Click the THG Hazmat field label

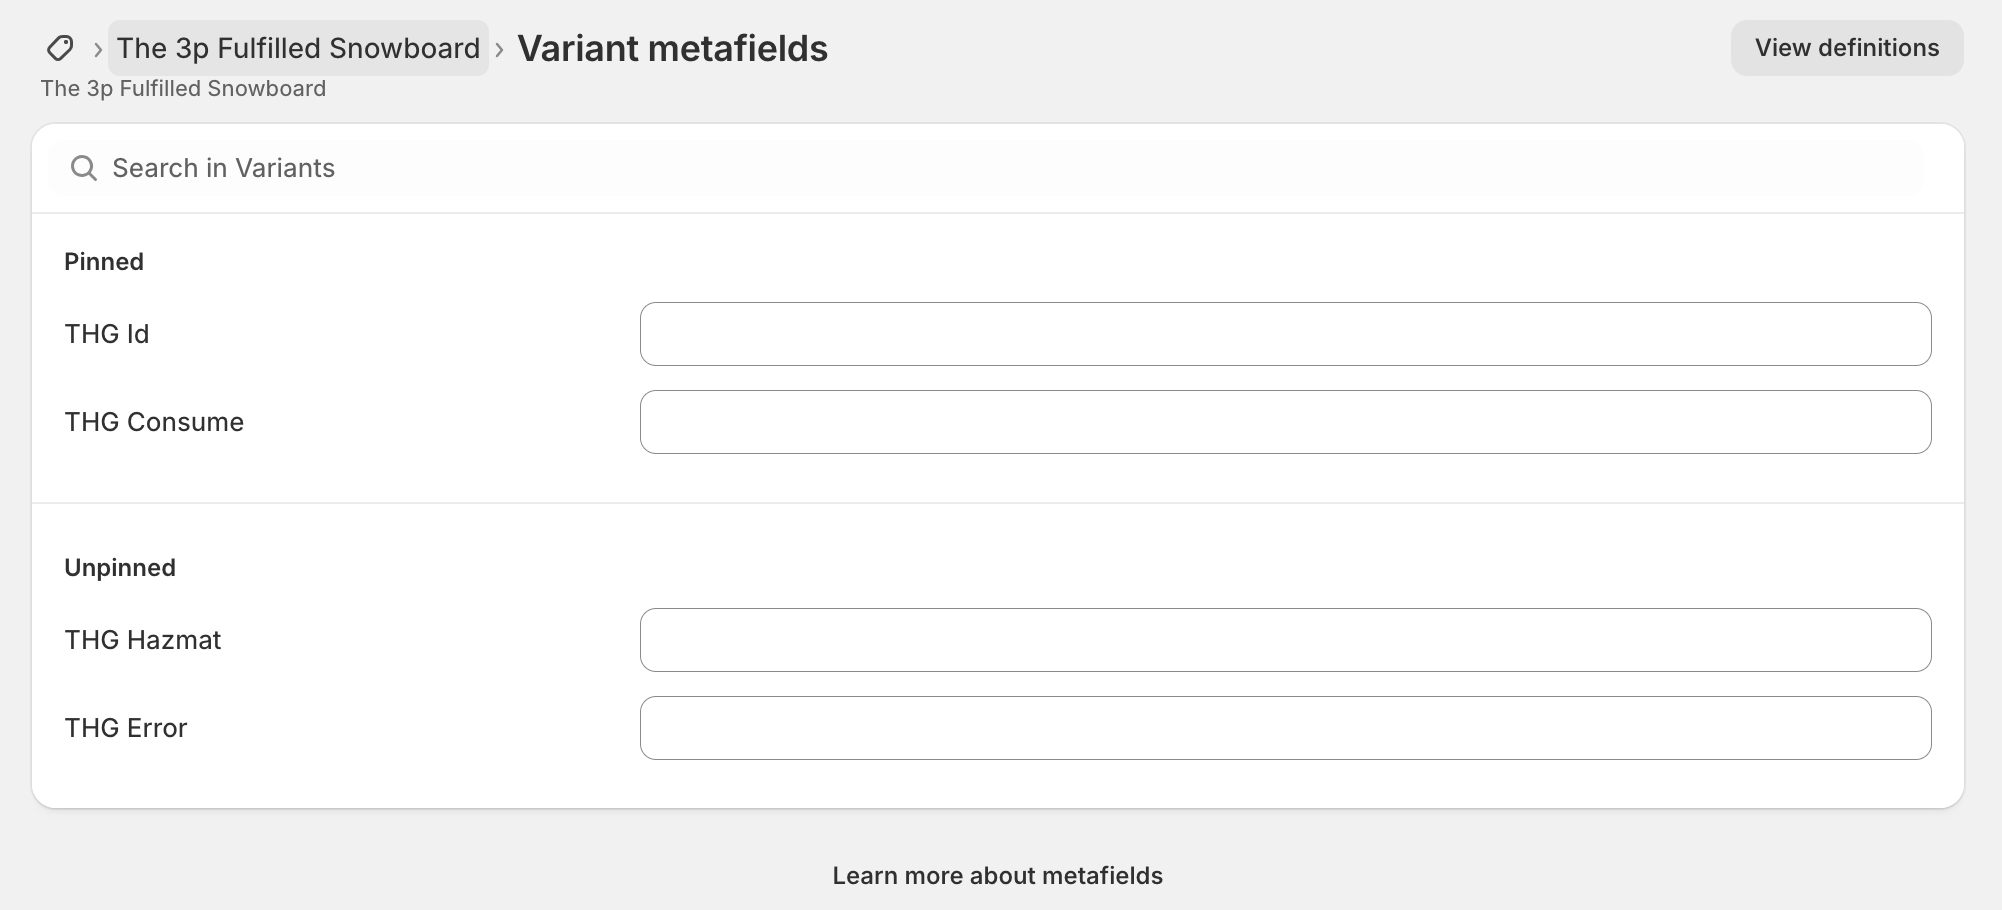143,640
